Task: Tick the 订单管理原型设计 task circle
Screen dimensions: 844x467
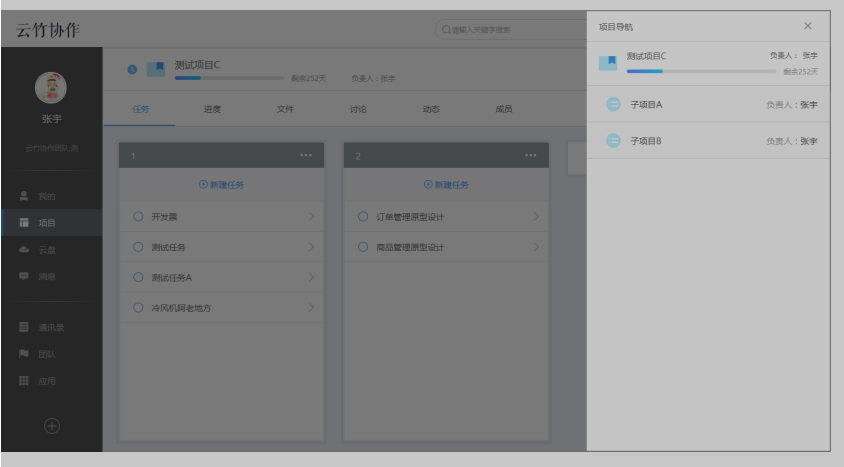Action: (363, 217)
